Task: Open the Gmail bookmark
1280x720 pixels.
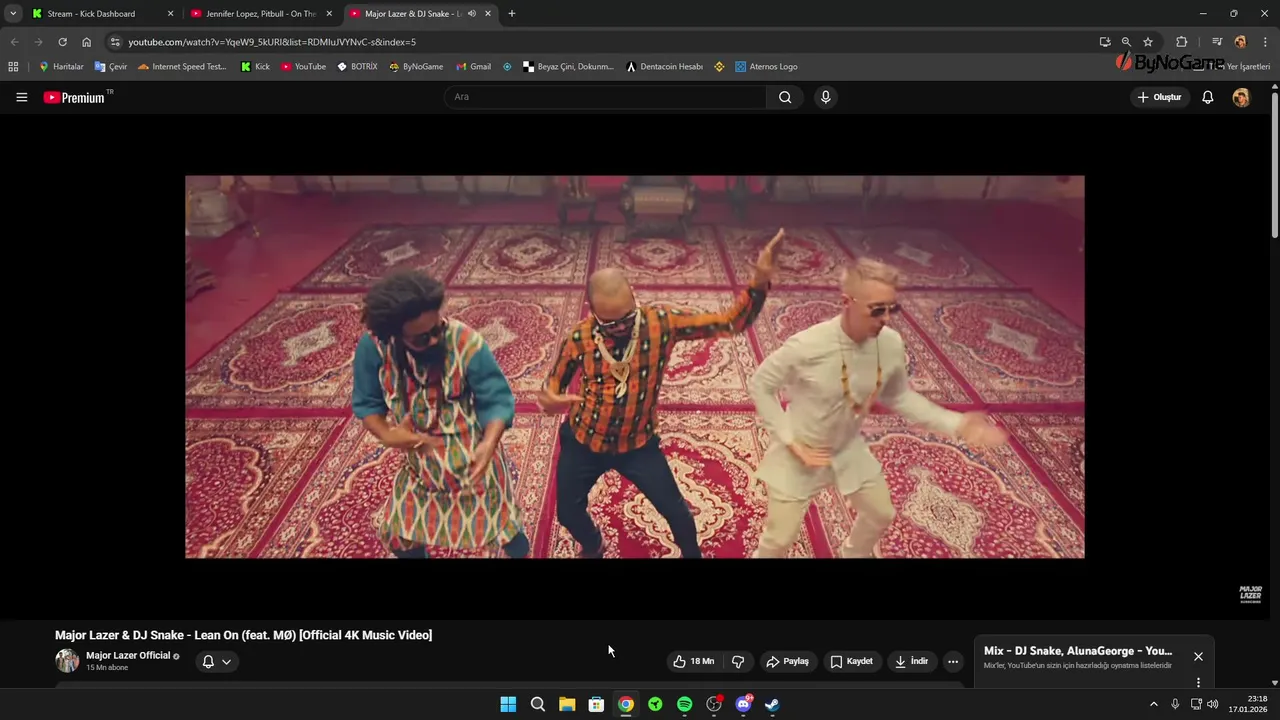Action: click(x=474, y=67)
